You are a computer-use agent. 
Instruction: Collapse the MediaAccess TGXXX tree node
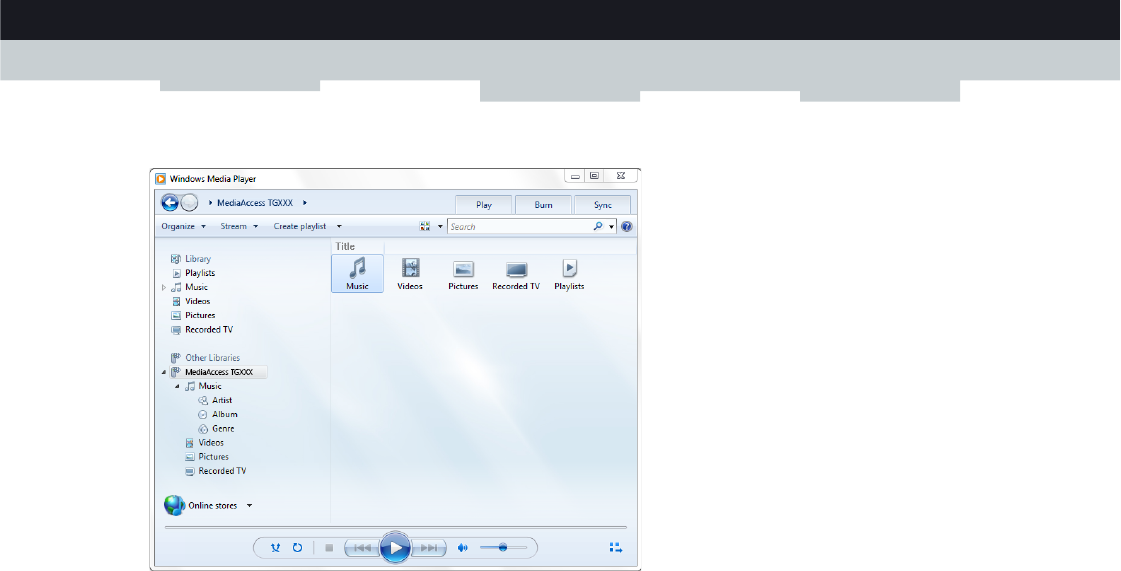164,372
